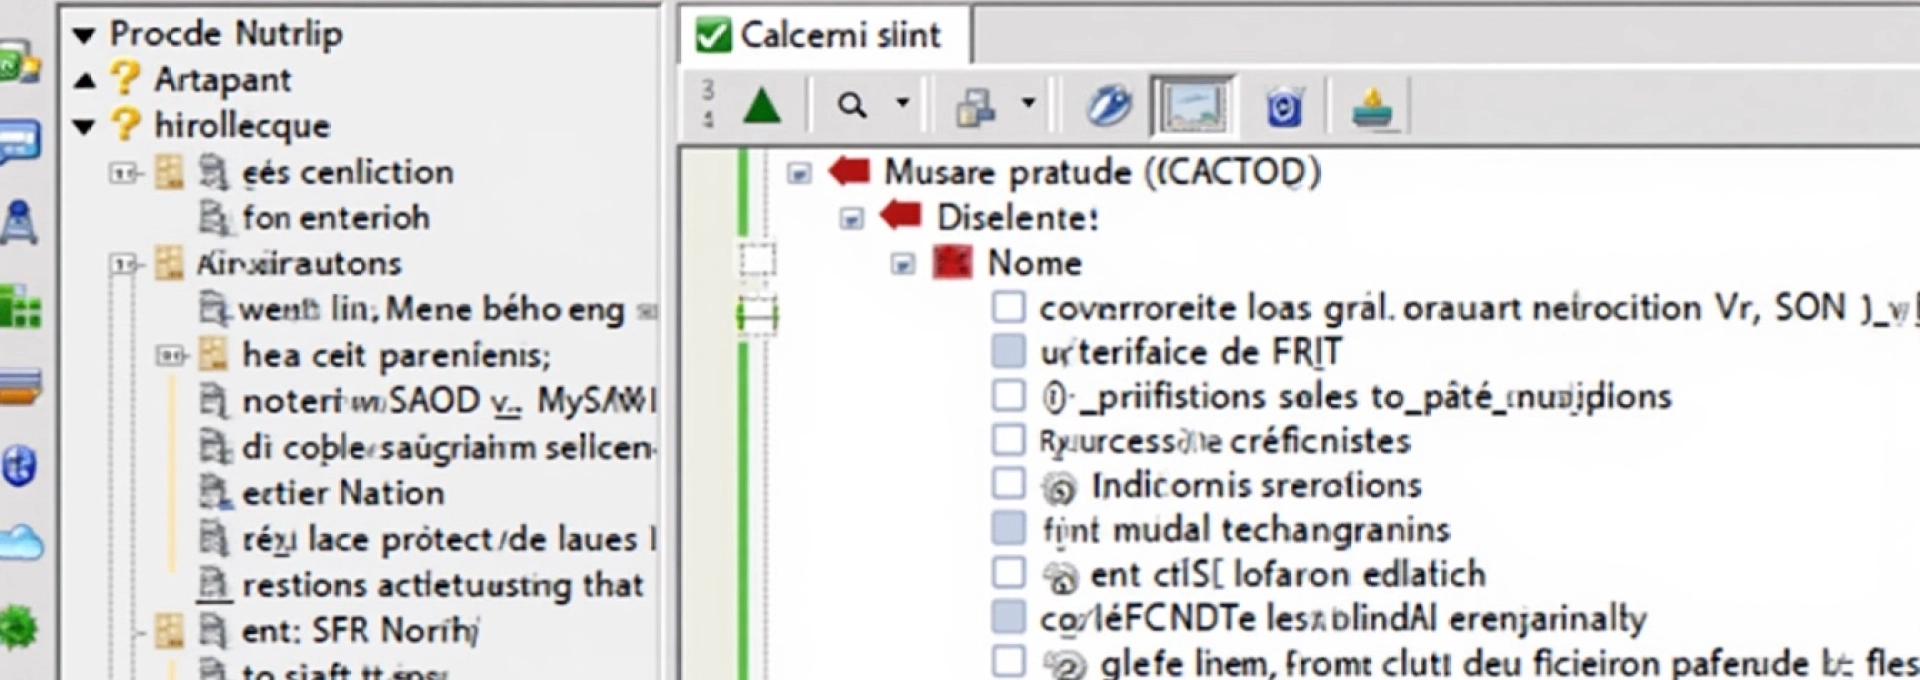Open the green gear icon in the left sidebar
The width and height of the screenshot is (1920, 680).
(x=18, y=628)
